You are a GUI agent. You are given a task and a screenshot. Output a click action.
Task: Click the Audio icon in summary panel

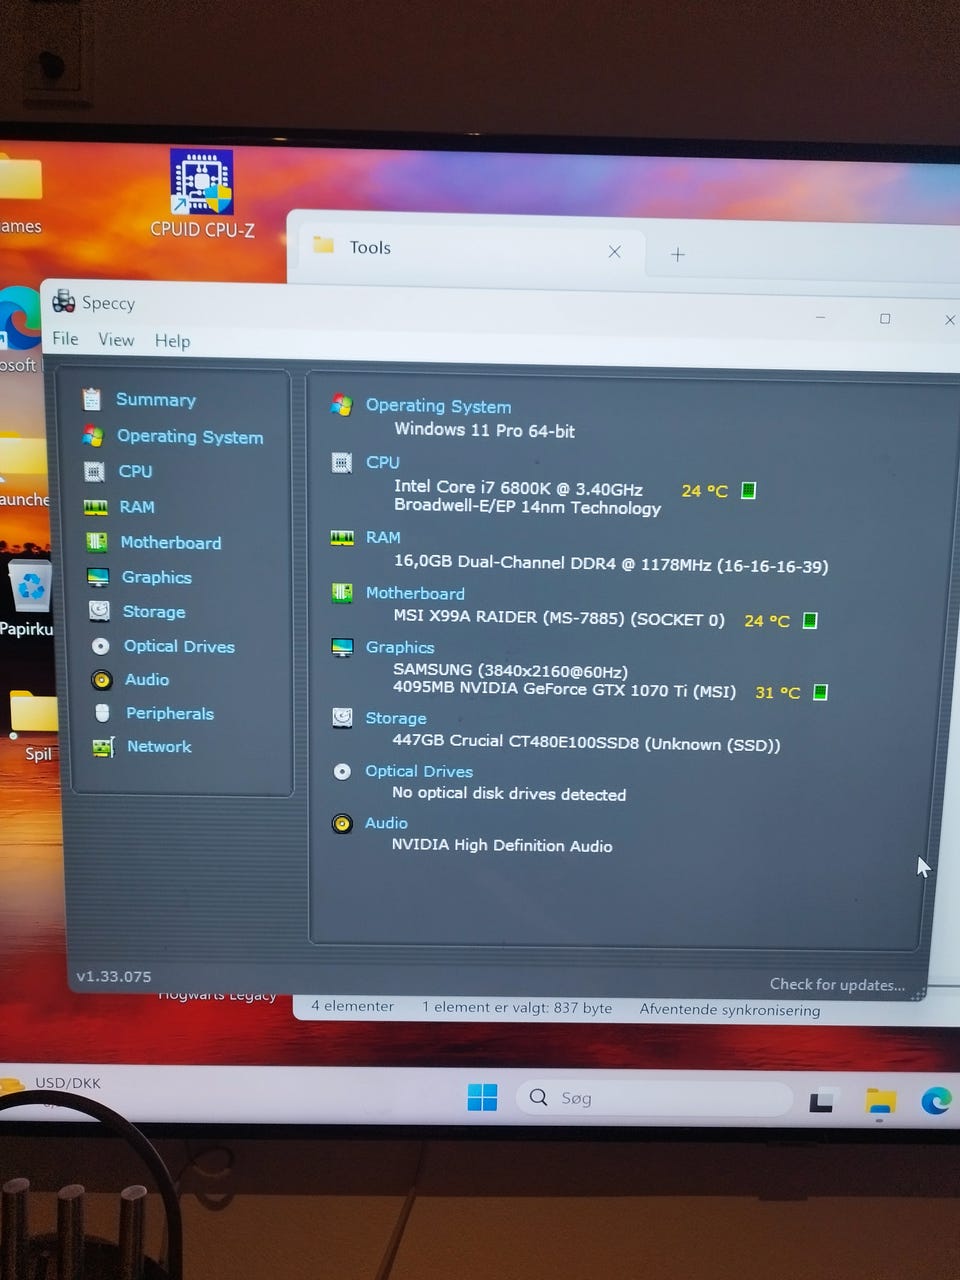click(x=342, y=824)
